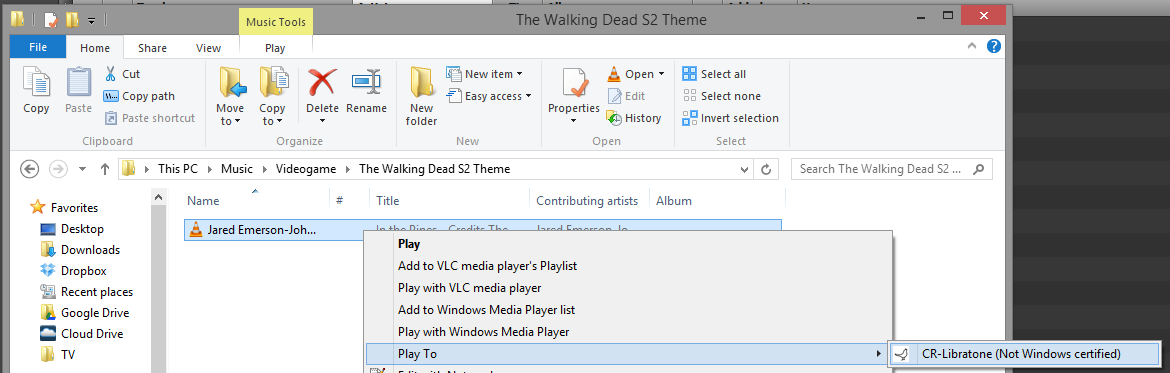Open the Play tab under Music Tools
This screenshot has height=373, width=1170.
[275, 48]
